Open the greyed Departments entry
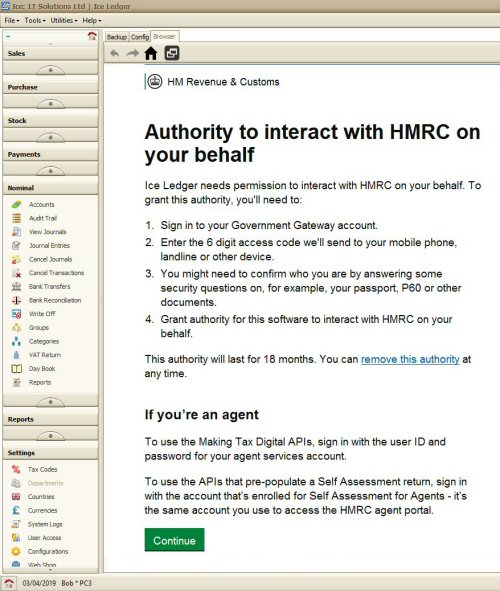 [45, 483]
